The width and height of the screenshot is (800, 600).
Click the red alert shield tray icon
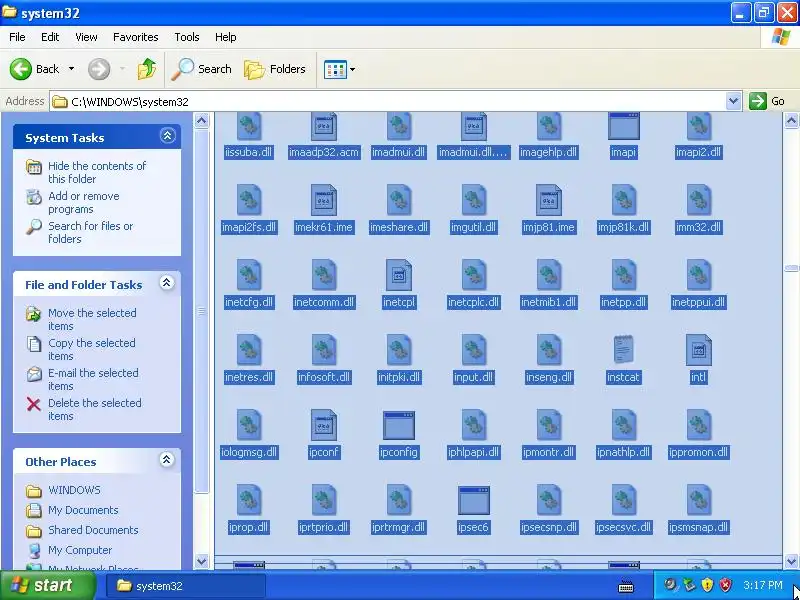pos(726,585)
